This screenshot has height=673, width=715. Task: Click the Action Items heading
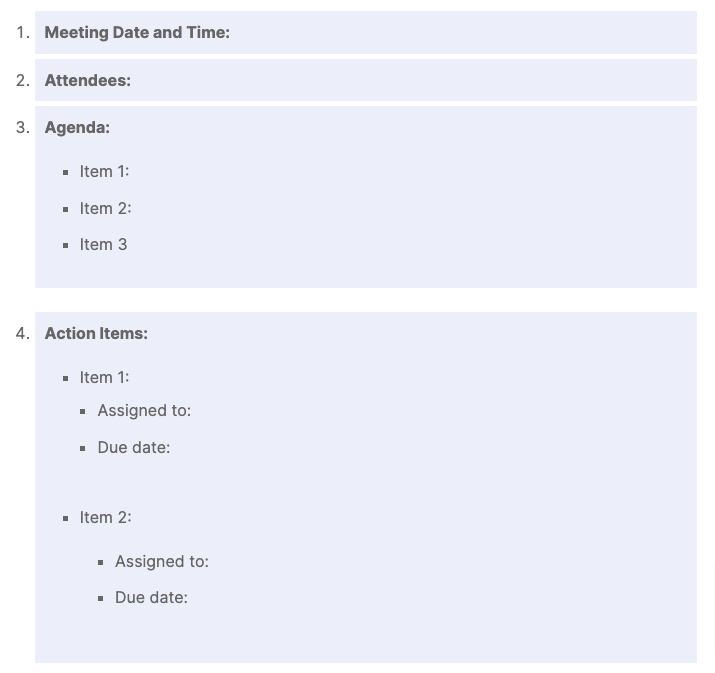click(96, 333)
